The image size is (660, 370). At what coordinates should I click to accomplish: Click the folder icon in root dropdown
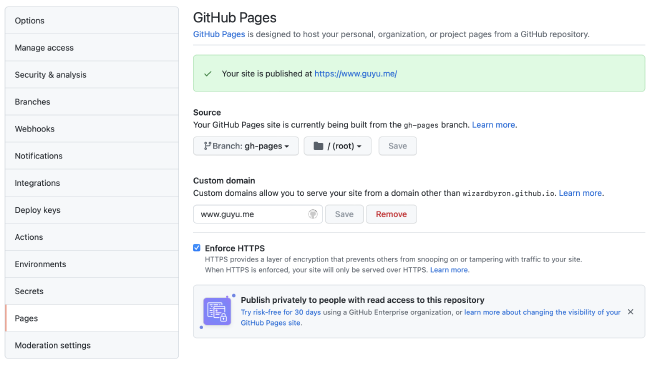(x=319, y=146)
